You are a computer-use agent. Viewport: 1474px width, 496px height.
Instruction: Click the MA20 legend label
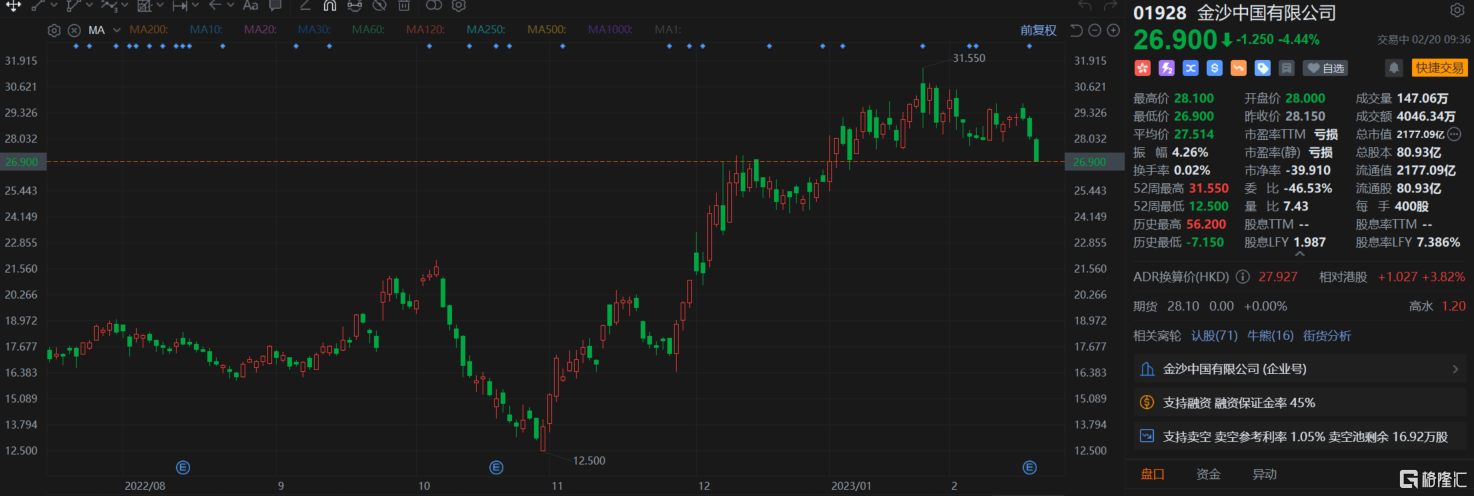(x=260, y=30)
